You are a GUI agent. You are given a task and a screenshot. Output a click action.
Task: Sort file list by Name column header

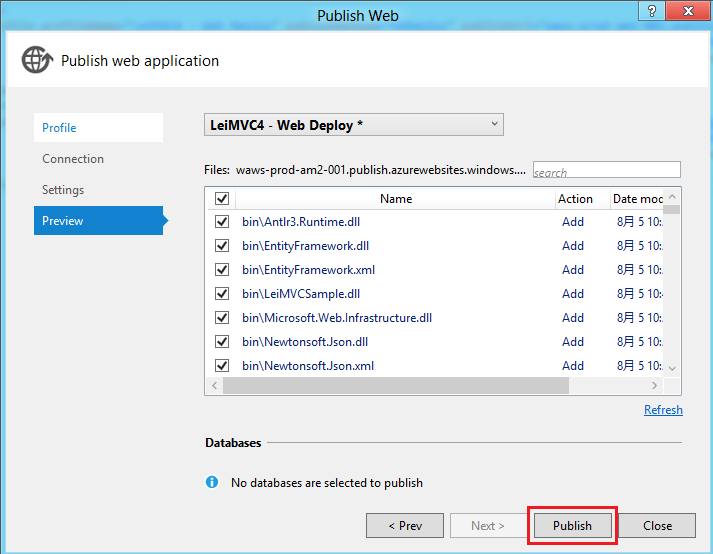coord(396,199)
